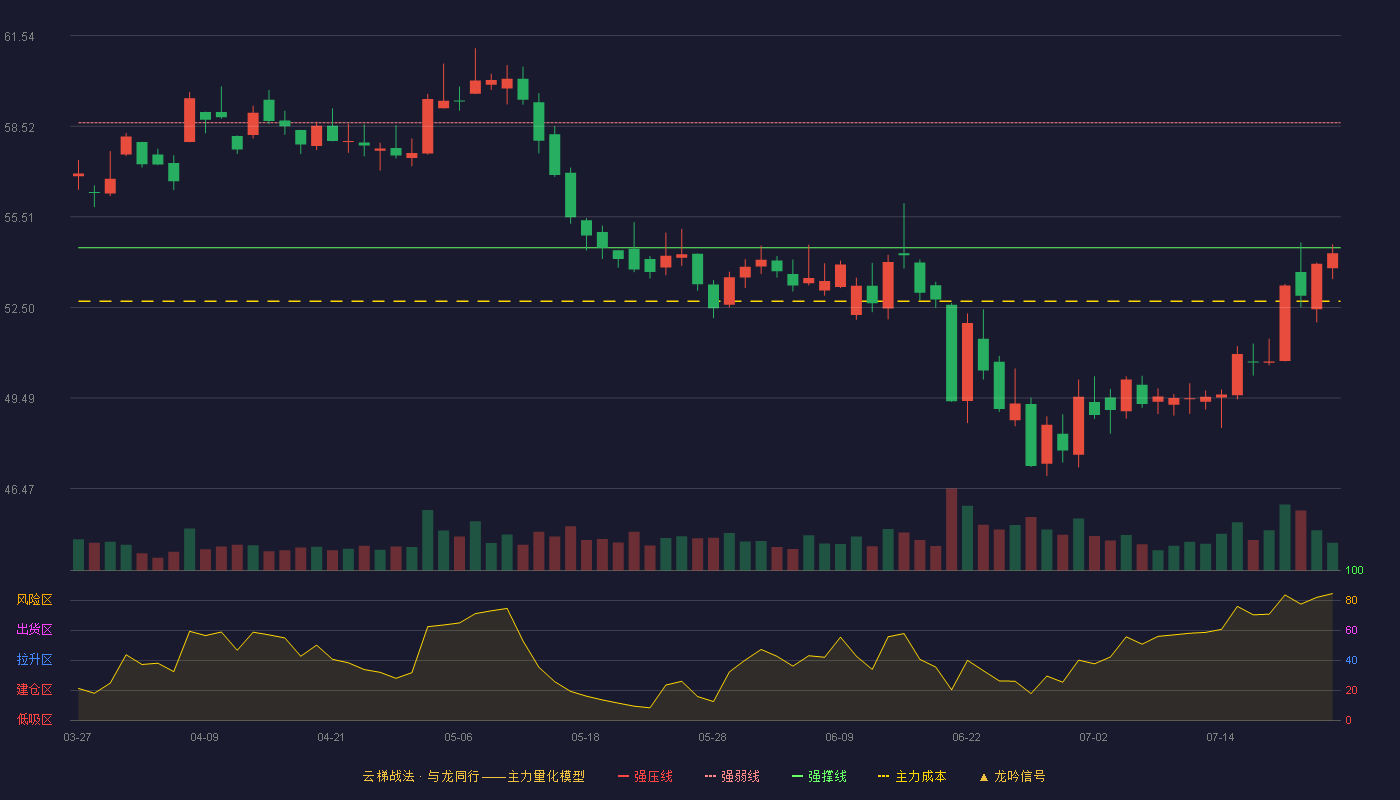
Task: Click the 建仓区 zone label
Action: pyautogui.click(x=34, y=690)
